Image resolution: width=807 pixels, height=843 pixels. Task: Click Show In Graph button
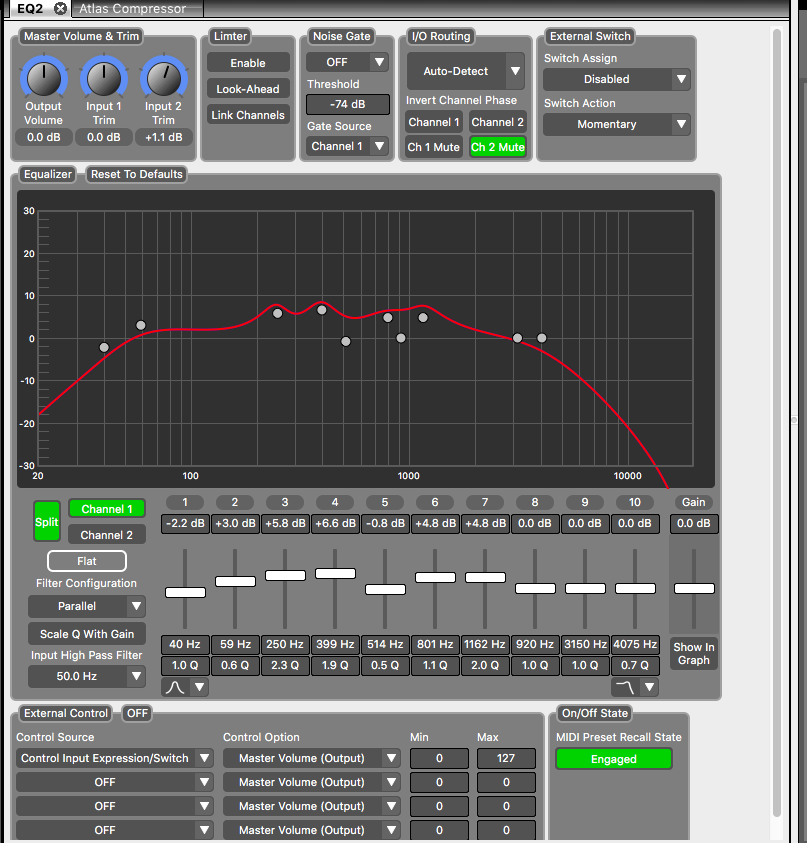[694, 653]
